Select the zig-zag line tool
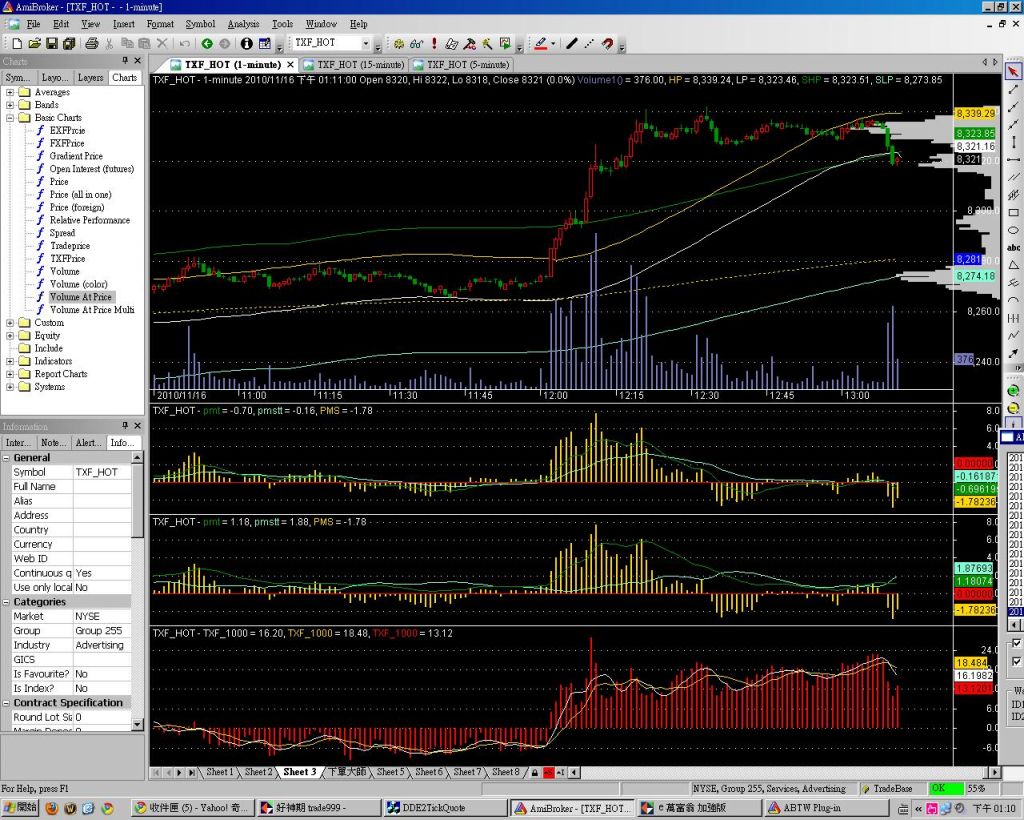1024x820 pixels. tap(1013, 335)
